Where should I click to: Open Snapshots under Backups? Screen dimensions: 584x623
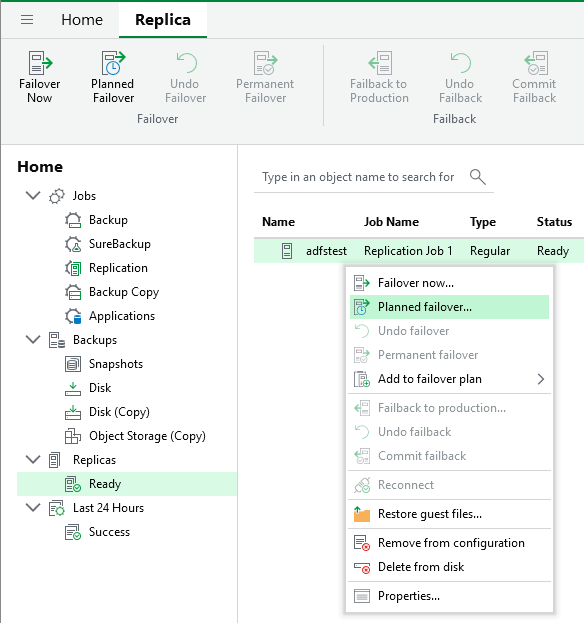tap(116, 364)
